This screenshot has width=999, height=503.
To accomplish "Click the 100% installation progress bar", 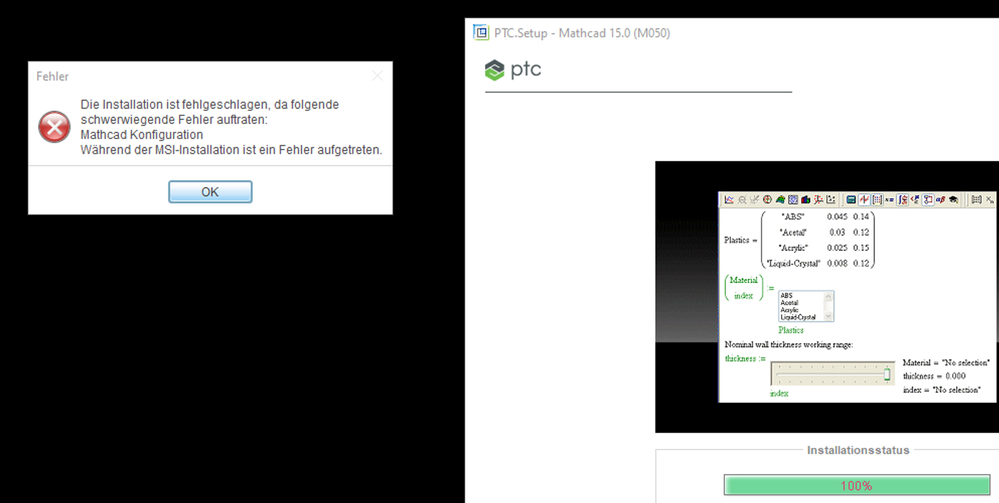I will [x=857, y=486].
